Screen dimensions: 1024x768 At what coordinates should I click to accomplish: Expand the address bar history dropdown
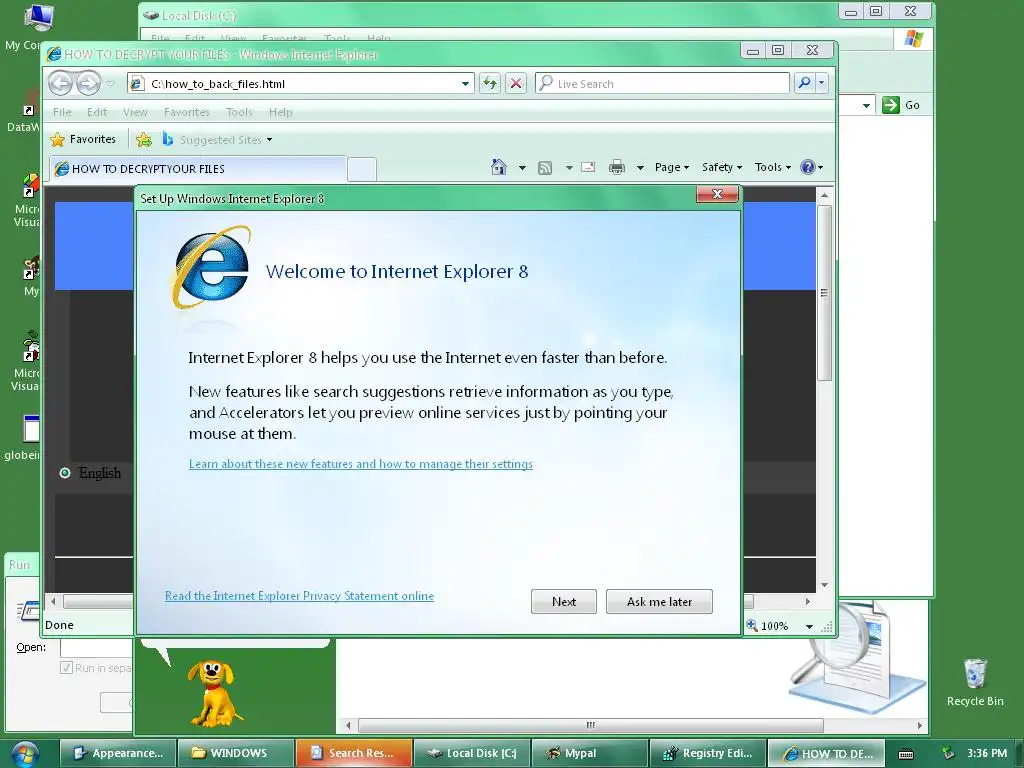tap(465, 84)
